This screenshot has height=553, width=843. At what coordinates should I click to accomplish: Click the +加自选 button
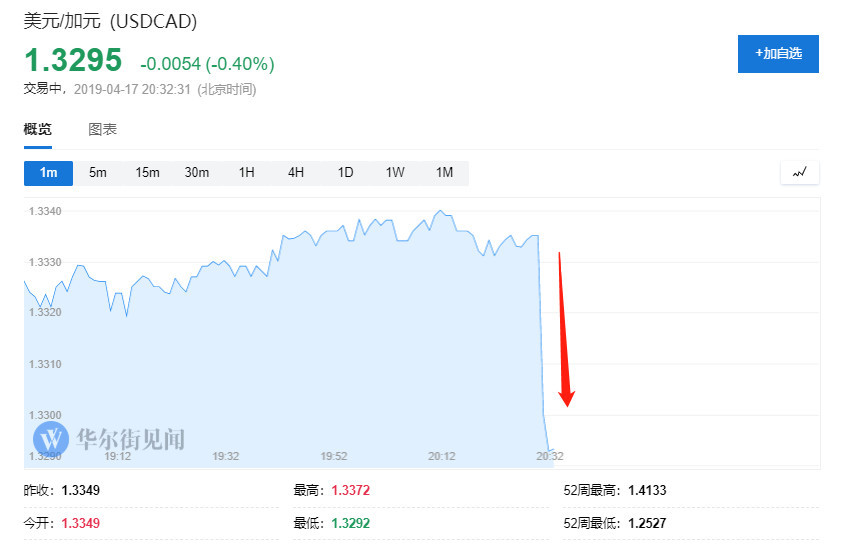point(778,54)
